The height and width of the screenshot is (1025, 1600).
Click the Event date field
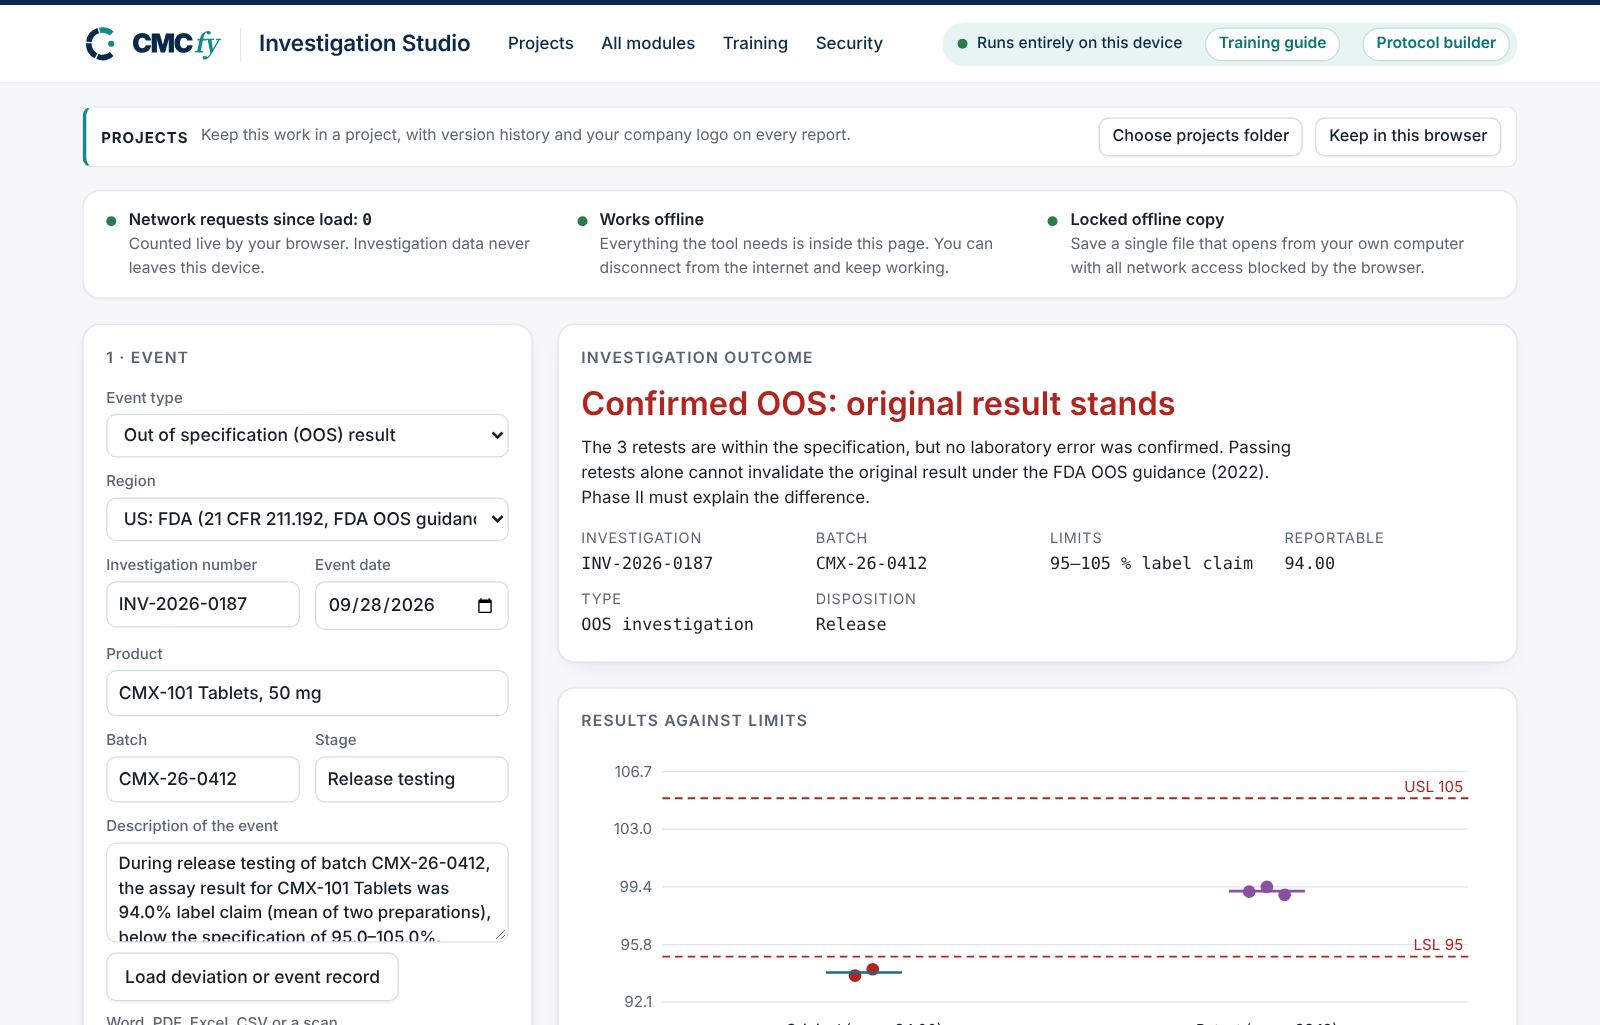(x=411, y=605)
